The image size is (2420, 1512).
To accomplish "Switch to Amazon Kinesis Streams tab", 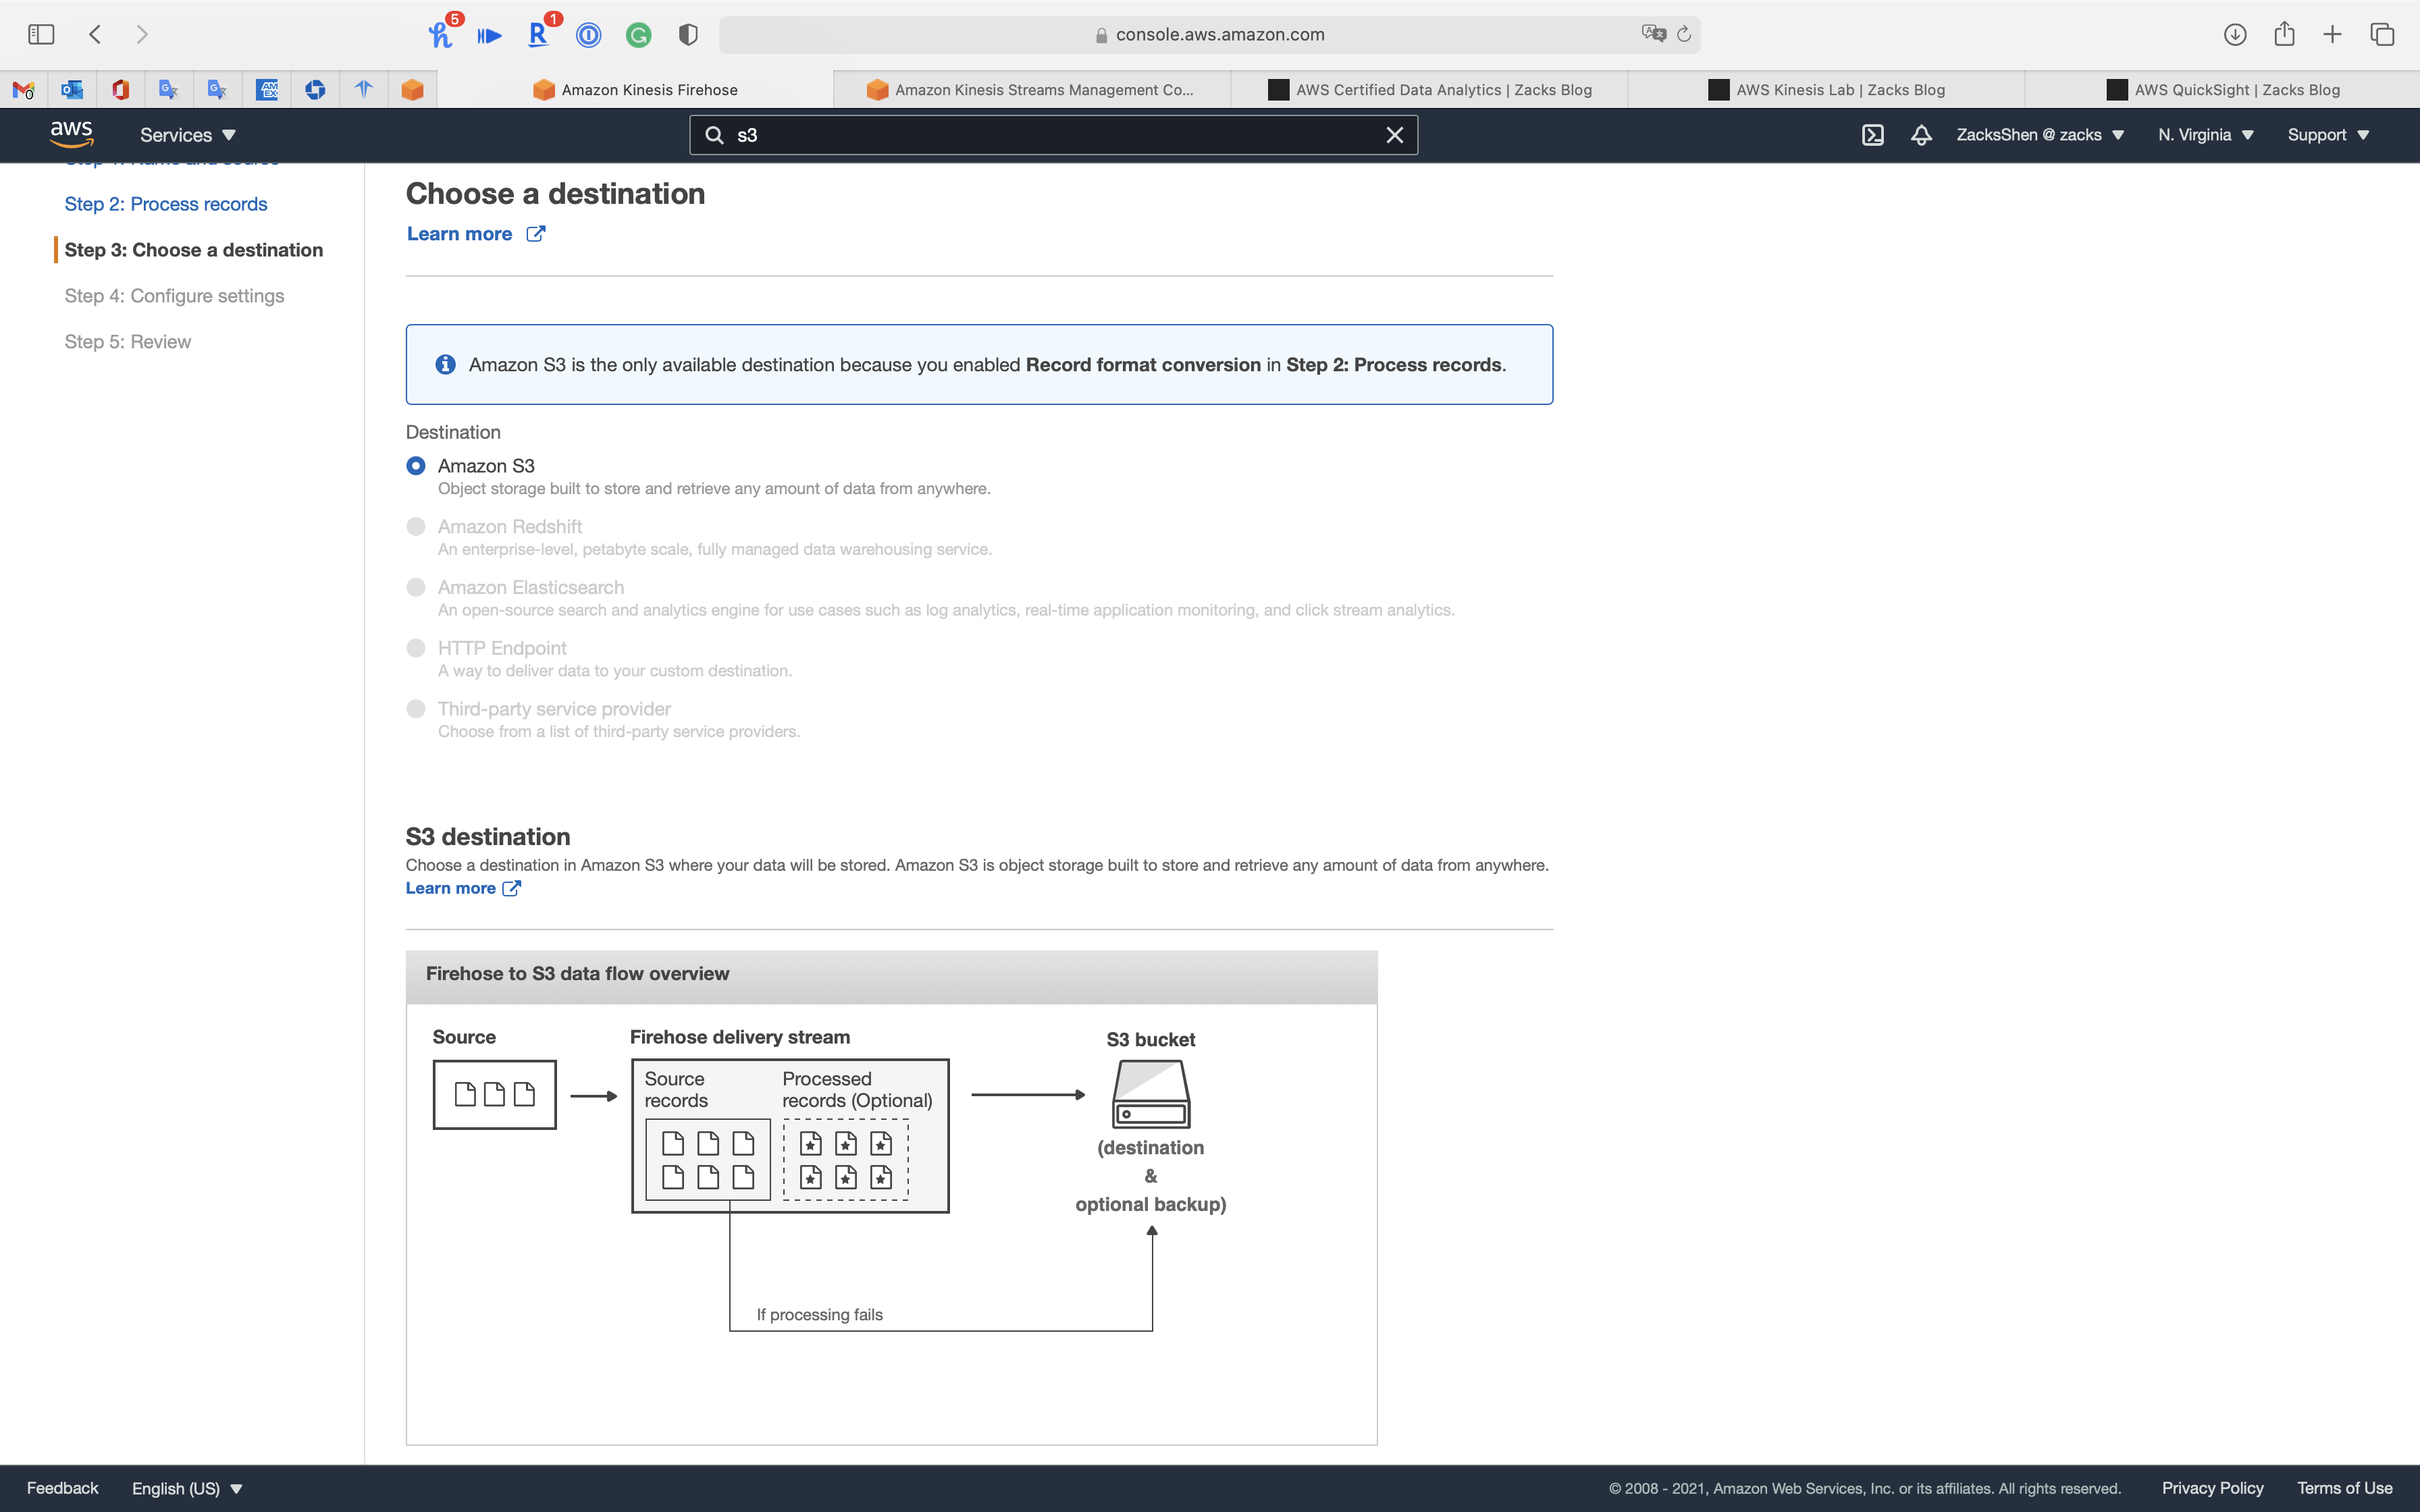I will tap(1031, 90).
